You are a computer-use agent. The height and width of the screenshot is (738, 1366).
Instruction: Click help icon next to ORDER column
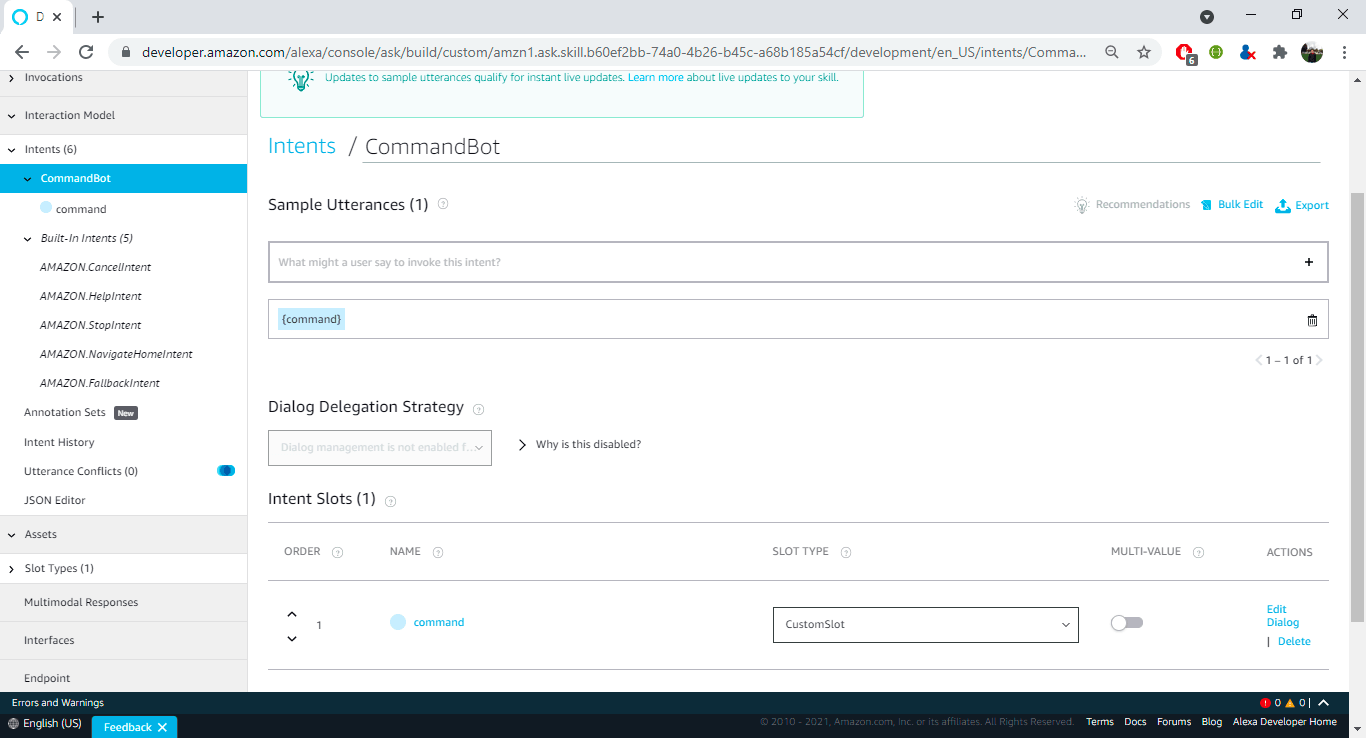click(337, 552)
